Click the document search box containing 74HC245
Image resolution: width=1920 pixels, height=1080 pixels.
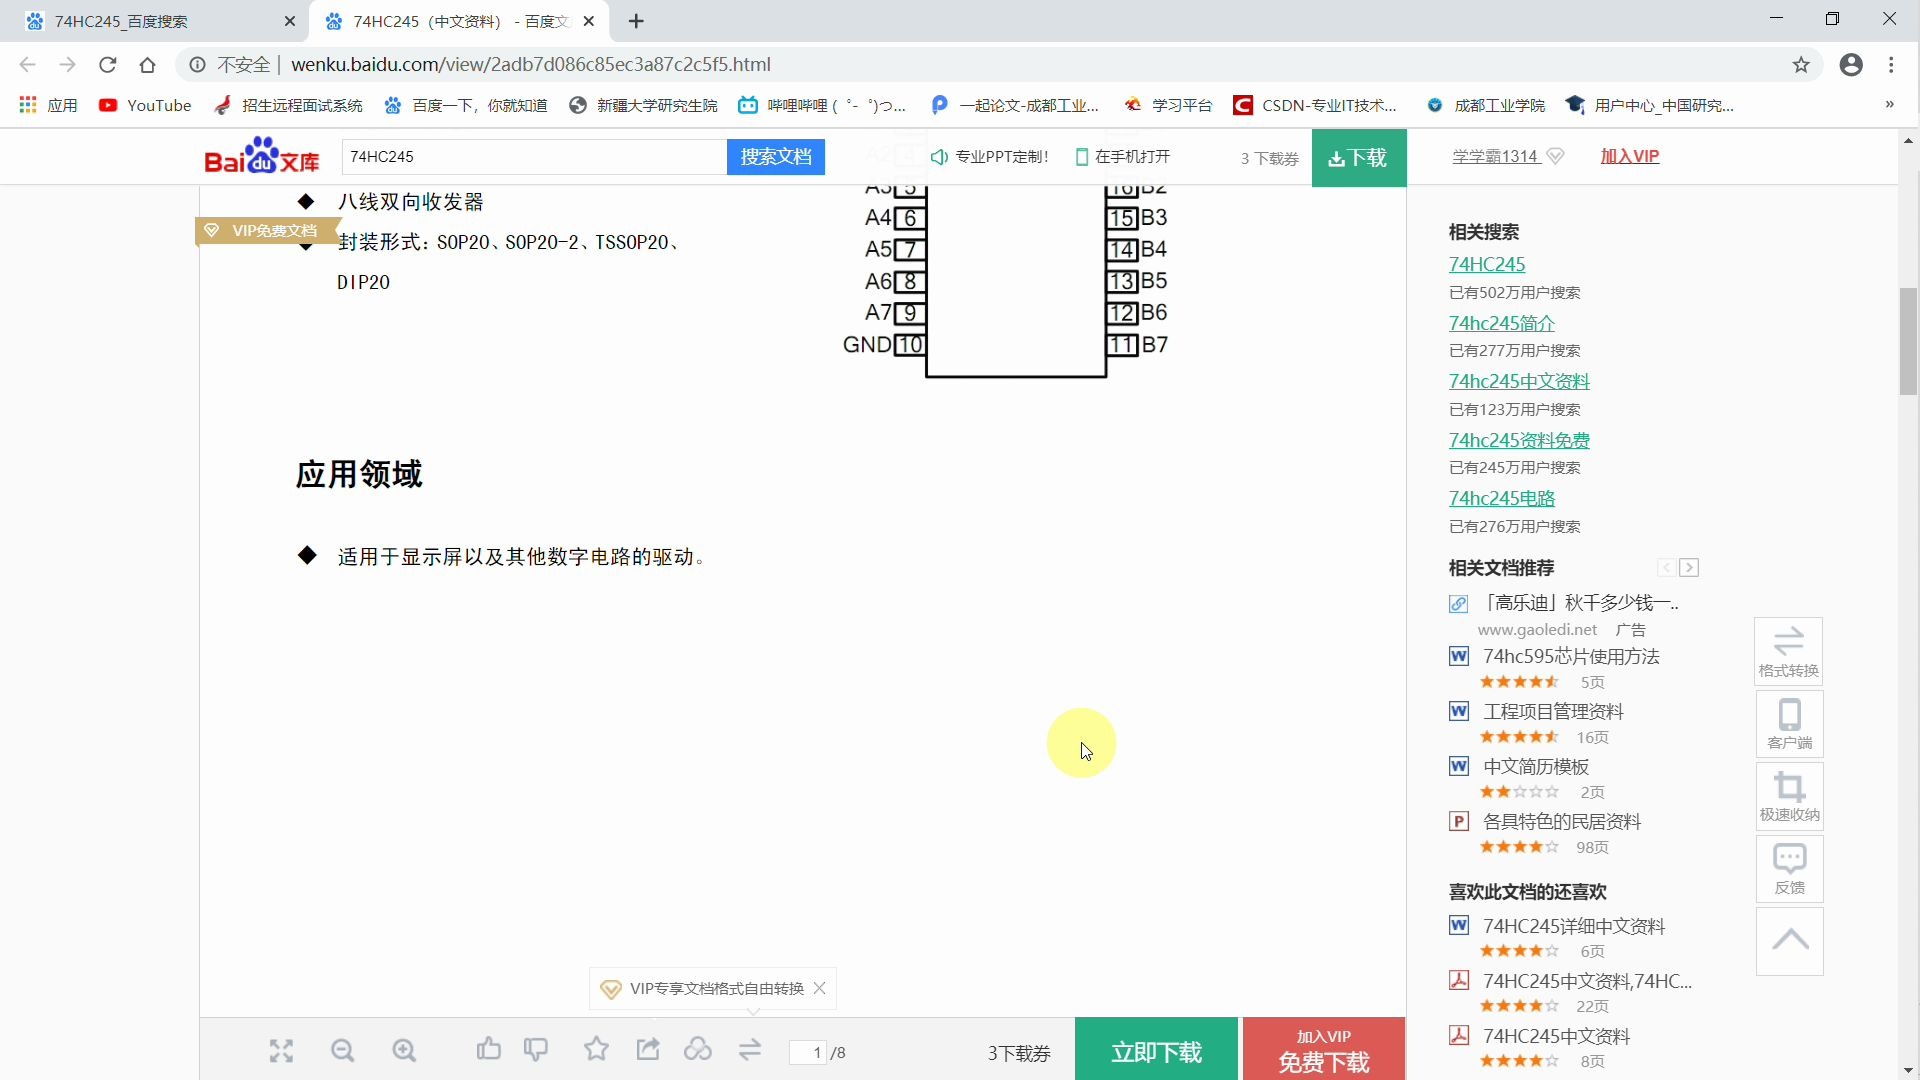pyautogui.click(x=534, y=157)
